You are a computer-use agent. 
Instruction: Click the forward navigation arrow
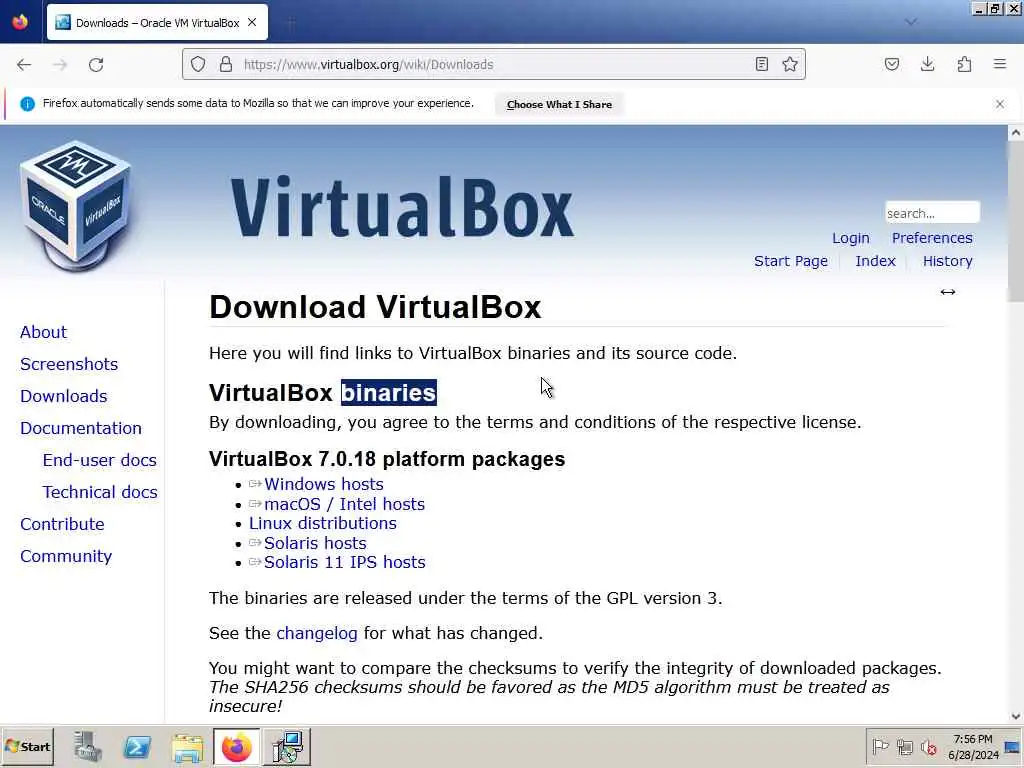pyautogui.click(x=60, y=65)
